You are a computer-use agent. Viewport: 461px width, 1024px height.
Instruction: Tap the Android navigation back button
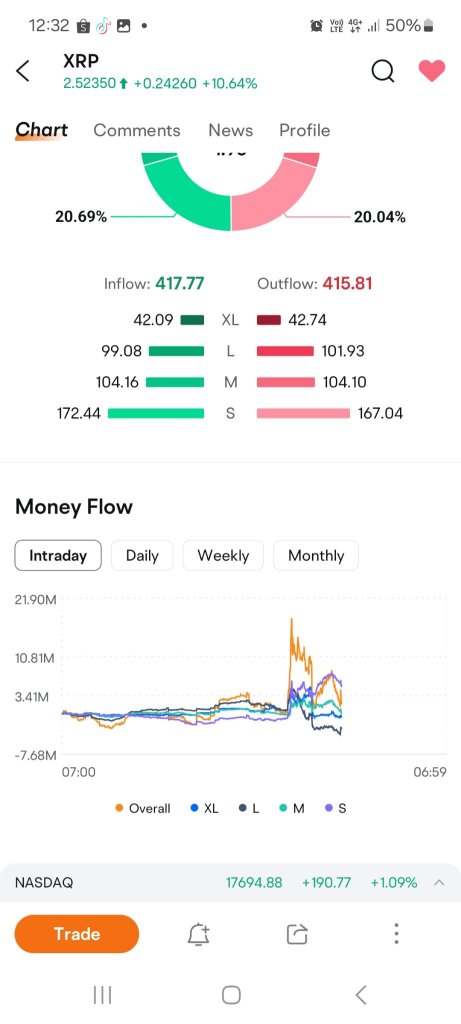tap(360, 995)
